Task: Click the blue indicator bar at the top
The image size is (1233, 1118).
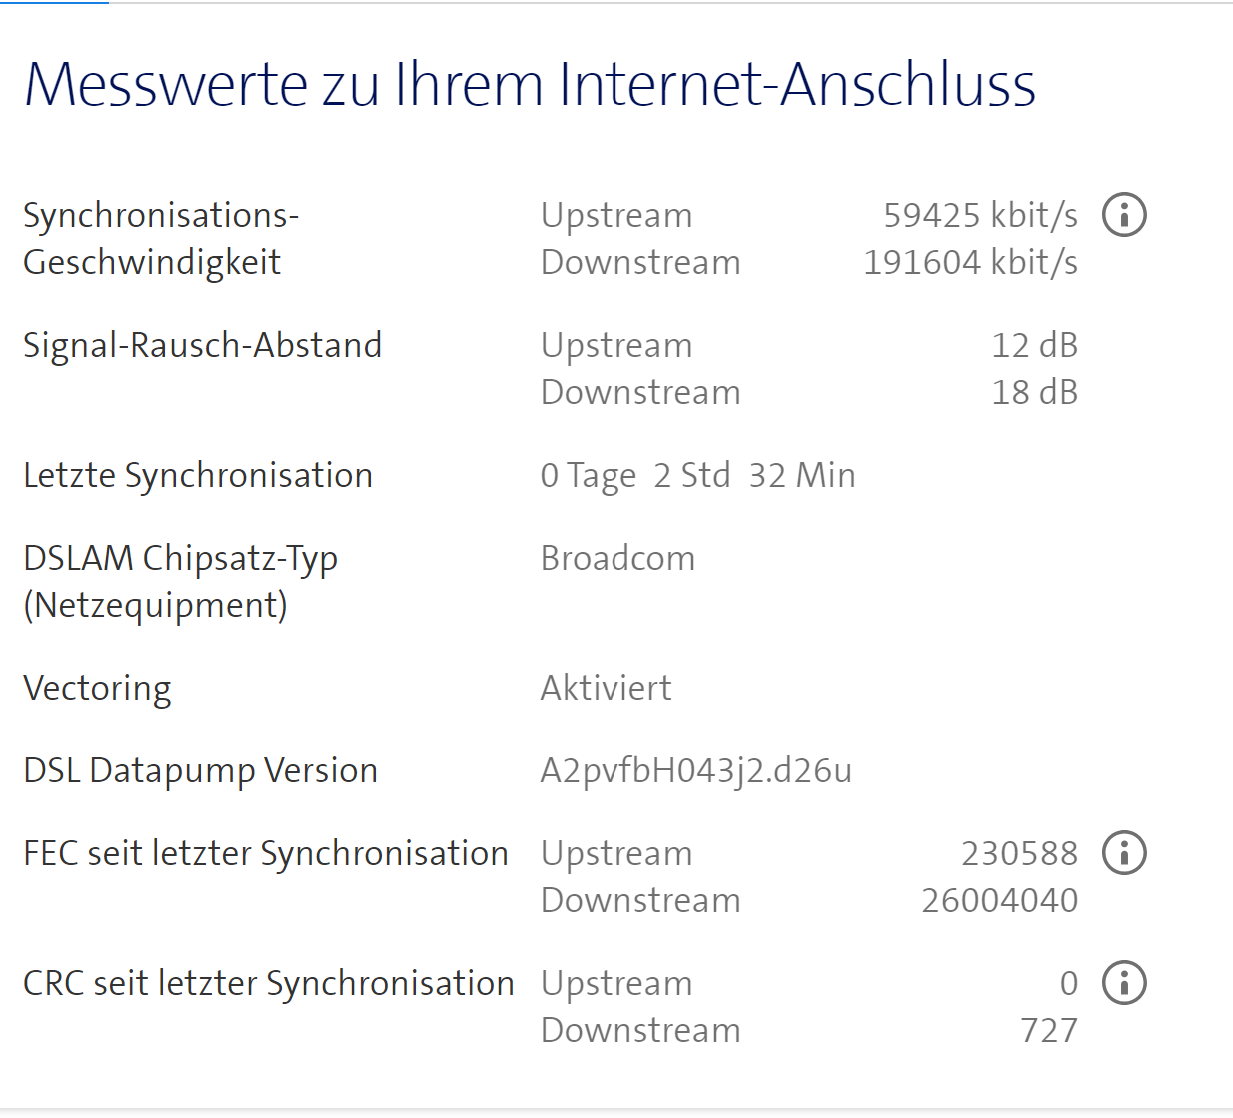Action: 55,4
